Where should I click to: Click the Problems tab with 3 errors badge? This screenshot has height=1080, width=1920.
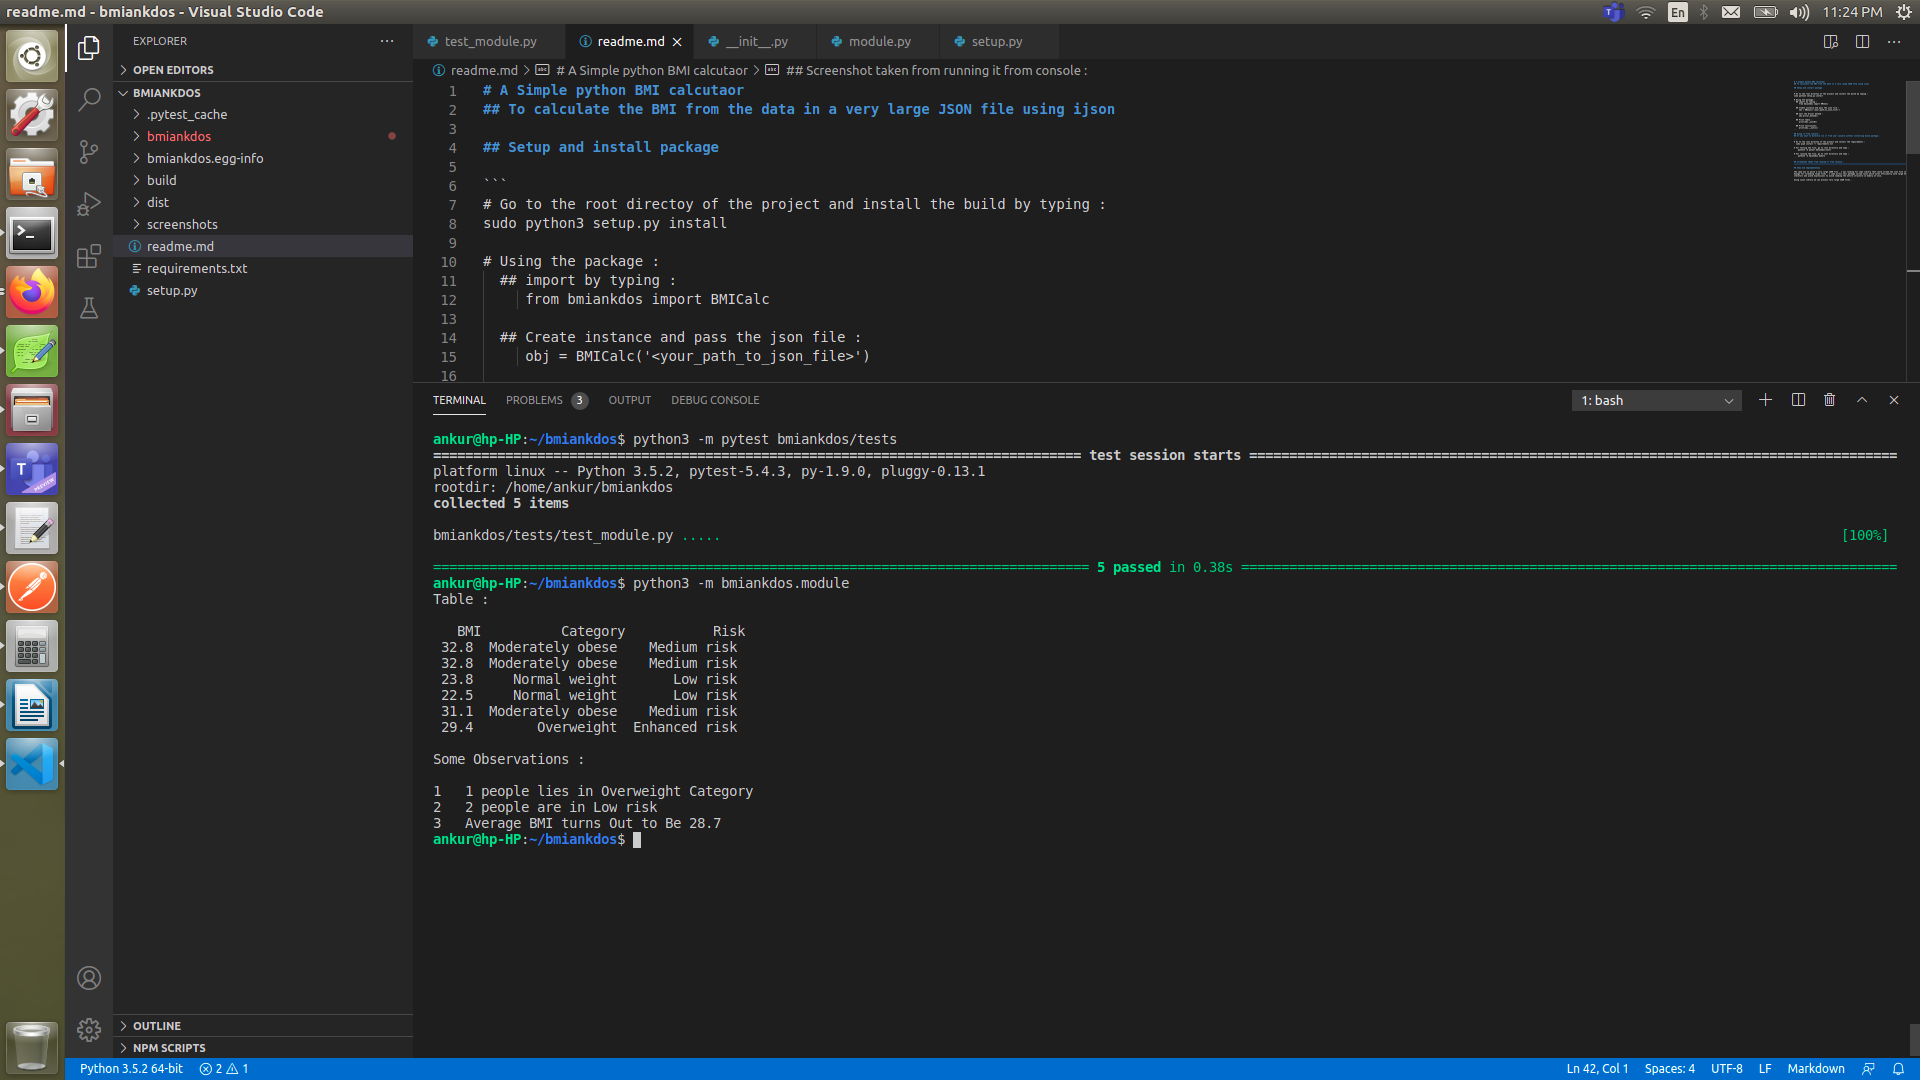coord(545,400)
